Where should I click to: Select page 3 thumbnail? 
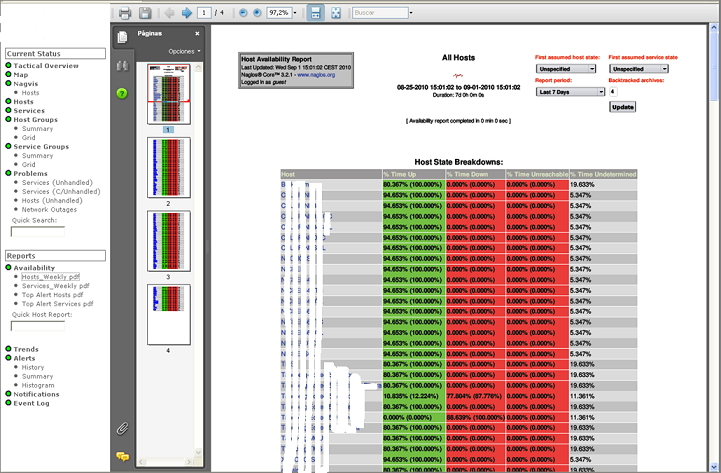(x=169, y=241)
